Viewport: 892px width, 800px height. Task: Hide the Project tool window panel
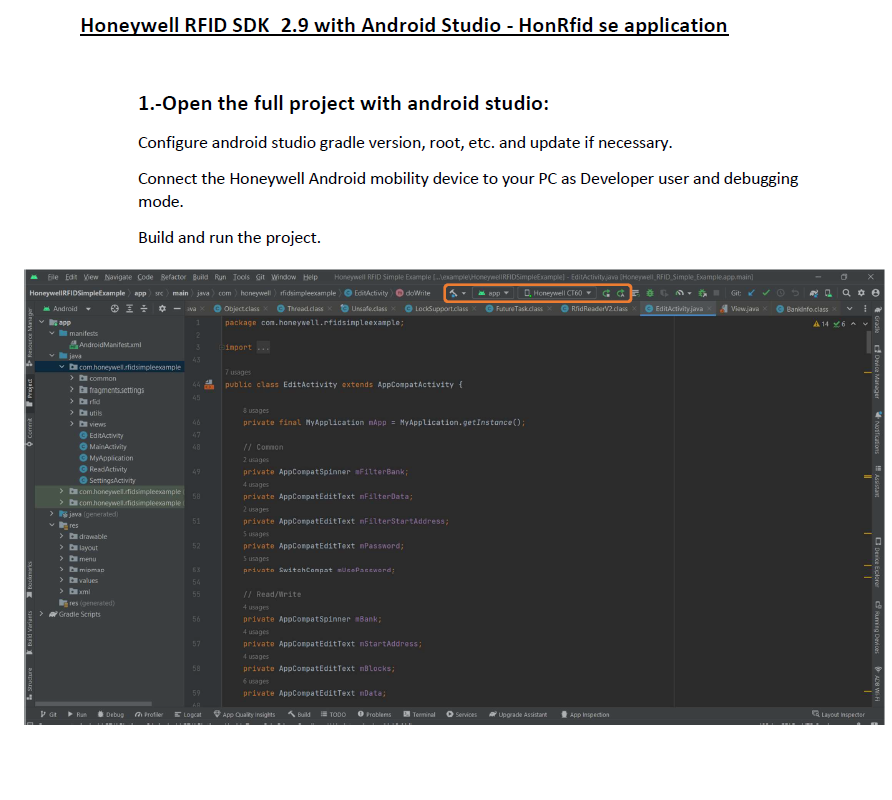pyautogui.click(x=177, y=309)
